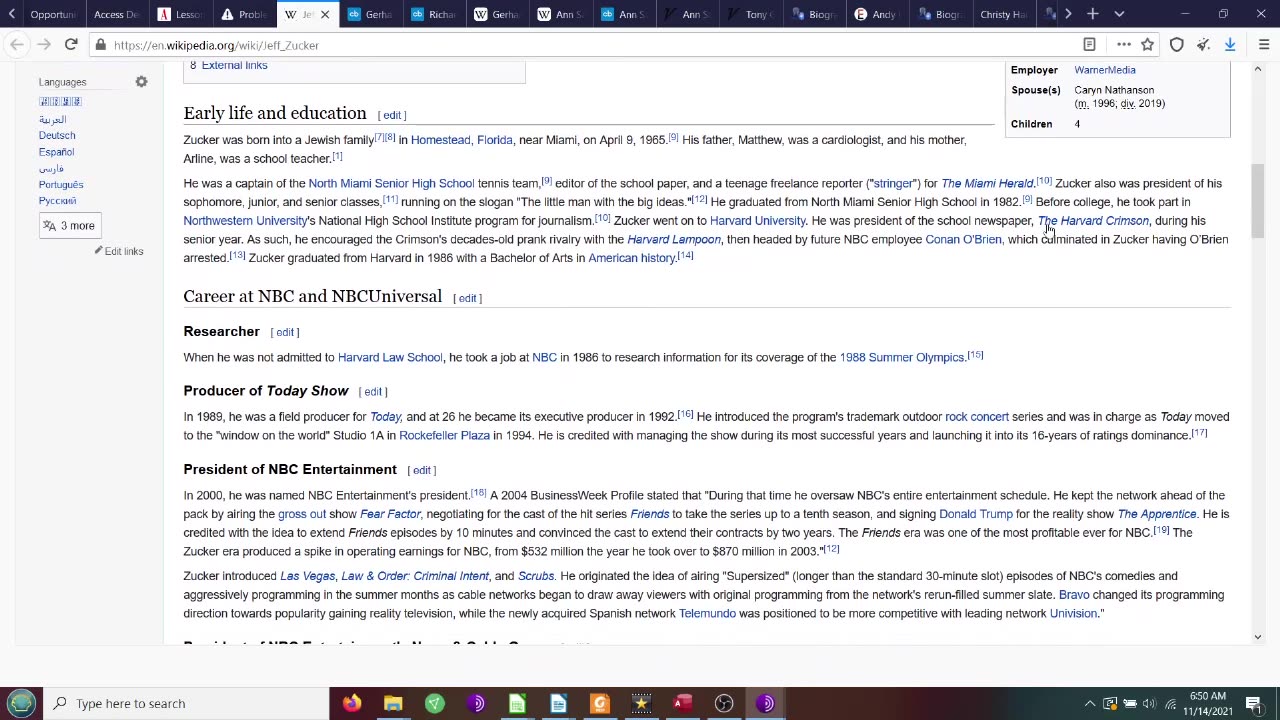The image size is (1280, 720).
Task: Follow the Conan O'Brien link
Action: tap(963, 240)
